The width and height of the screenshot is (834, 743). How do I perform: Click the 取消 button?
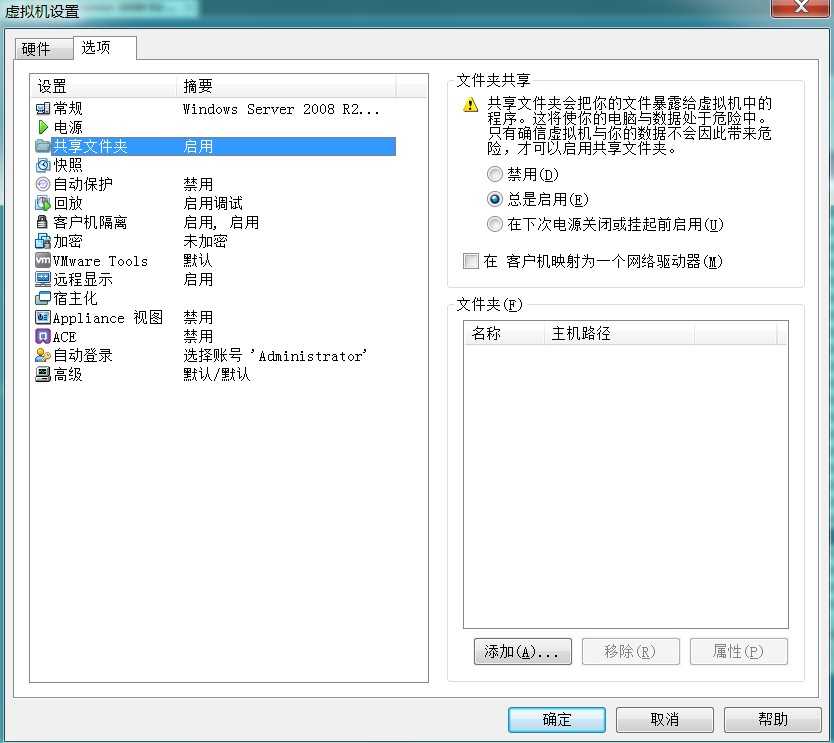(x=664, y=720)
